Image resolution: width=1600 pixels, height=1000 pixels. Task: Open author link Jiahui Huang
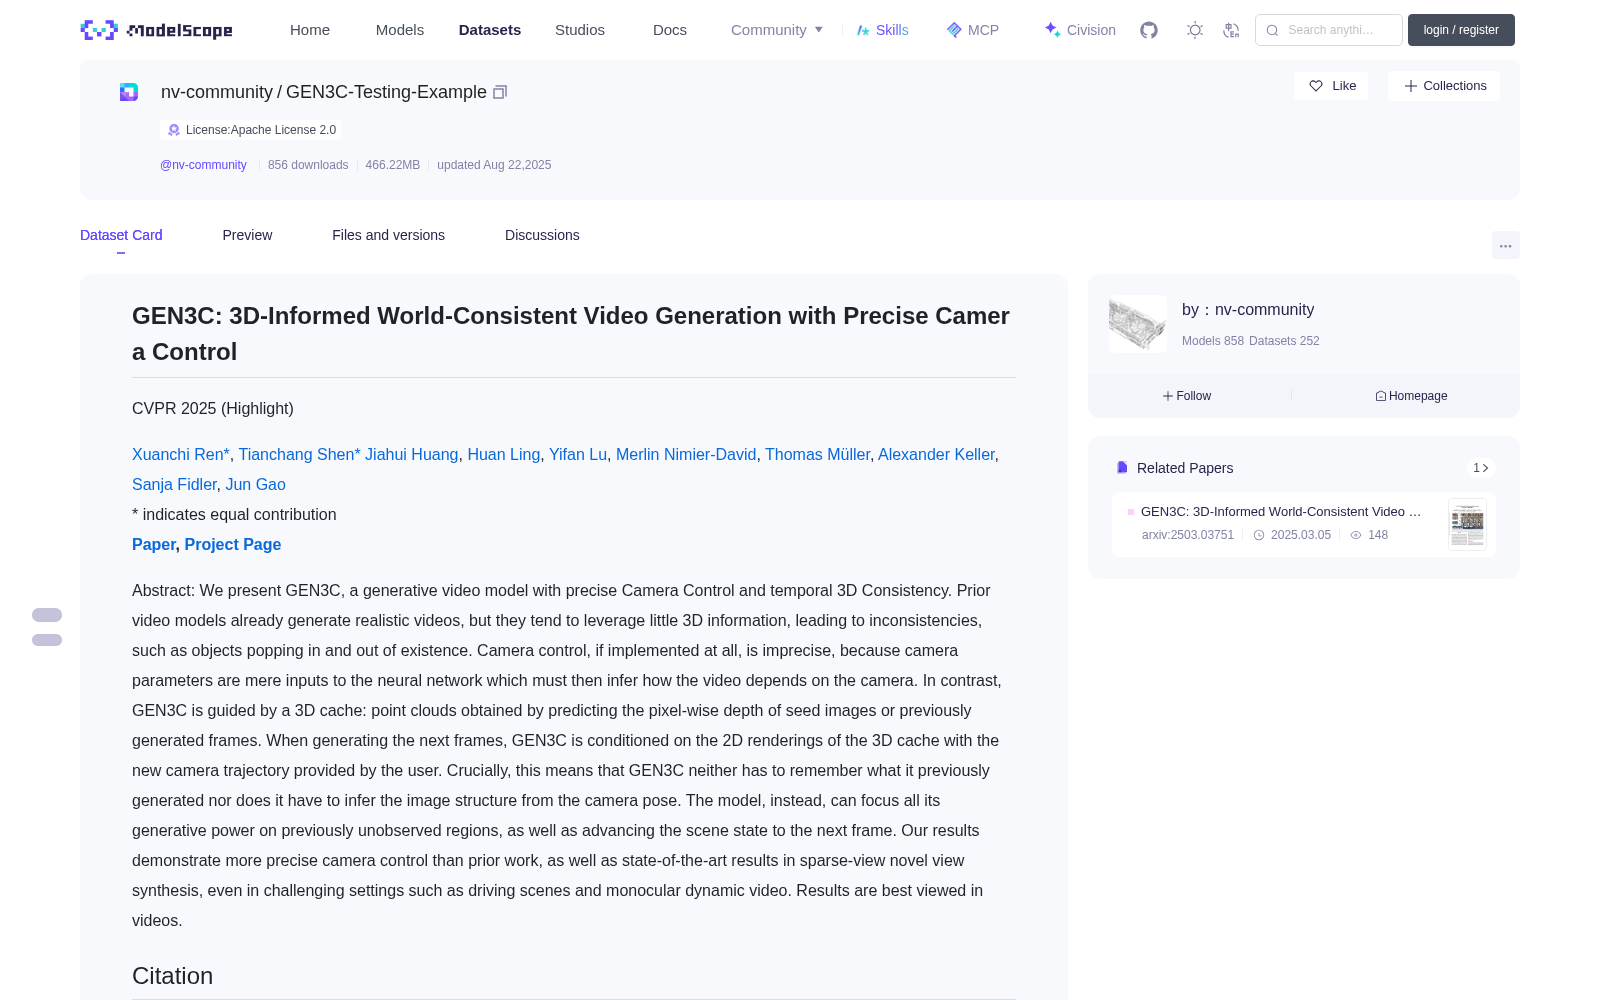pos(412,454)
